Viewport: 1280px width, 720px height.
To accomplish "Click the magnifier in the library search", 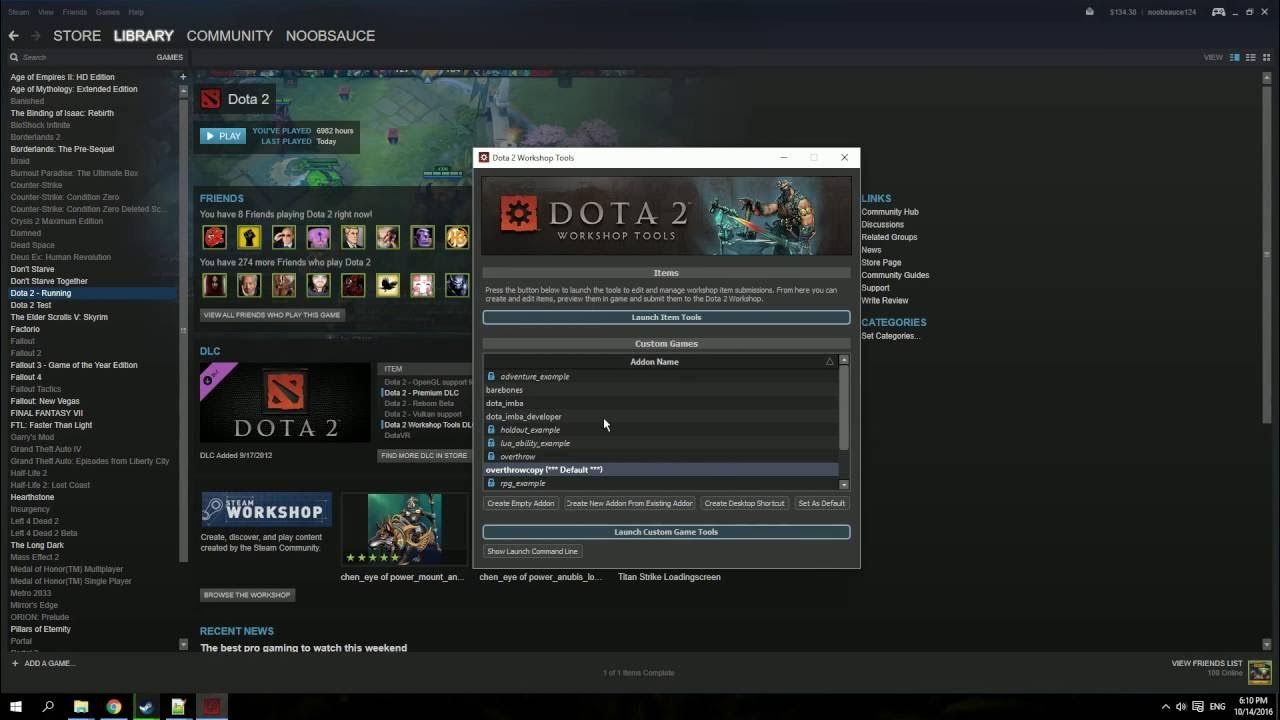I will pos(14,57).
